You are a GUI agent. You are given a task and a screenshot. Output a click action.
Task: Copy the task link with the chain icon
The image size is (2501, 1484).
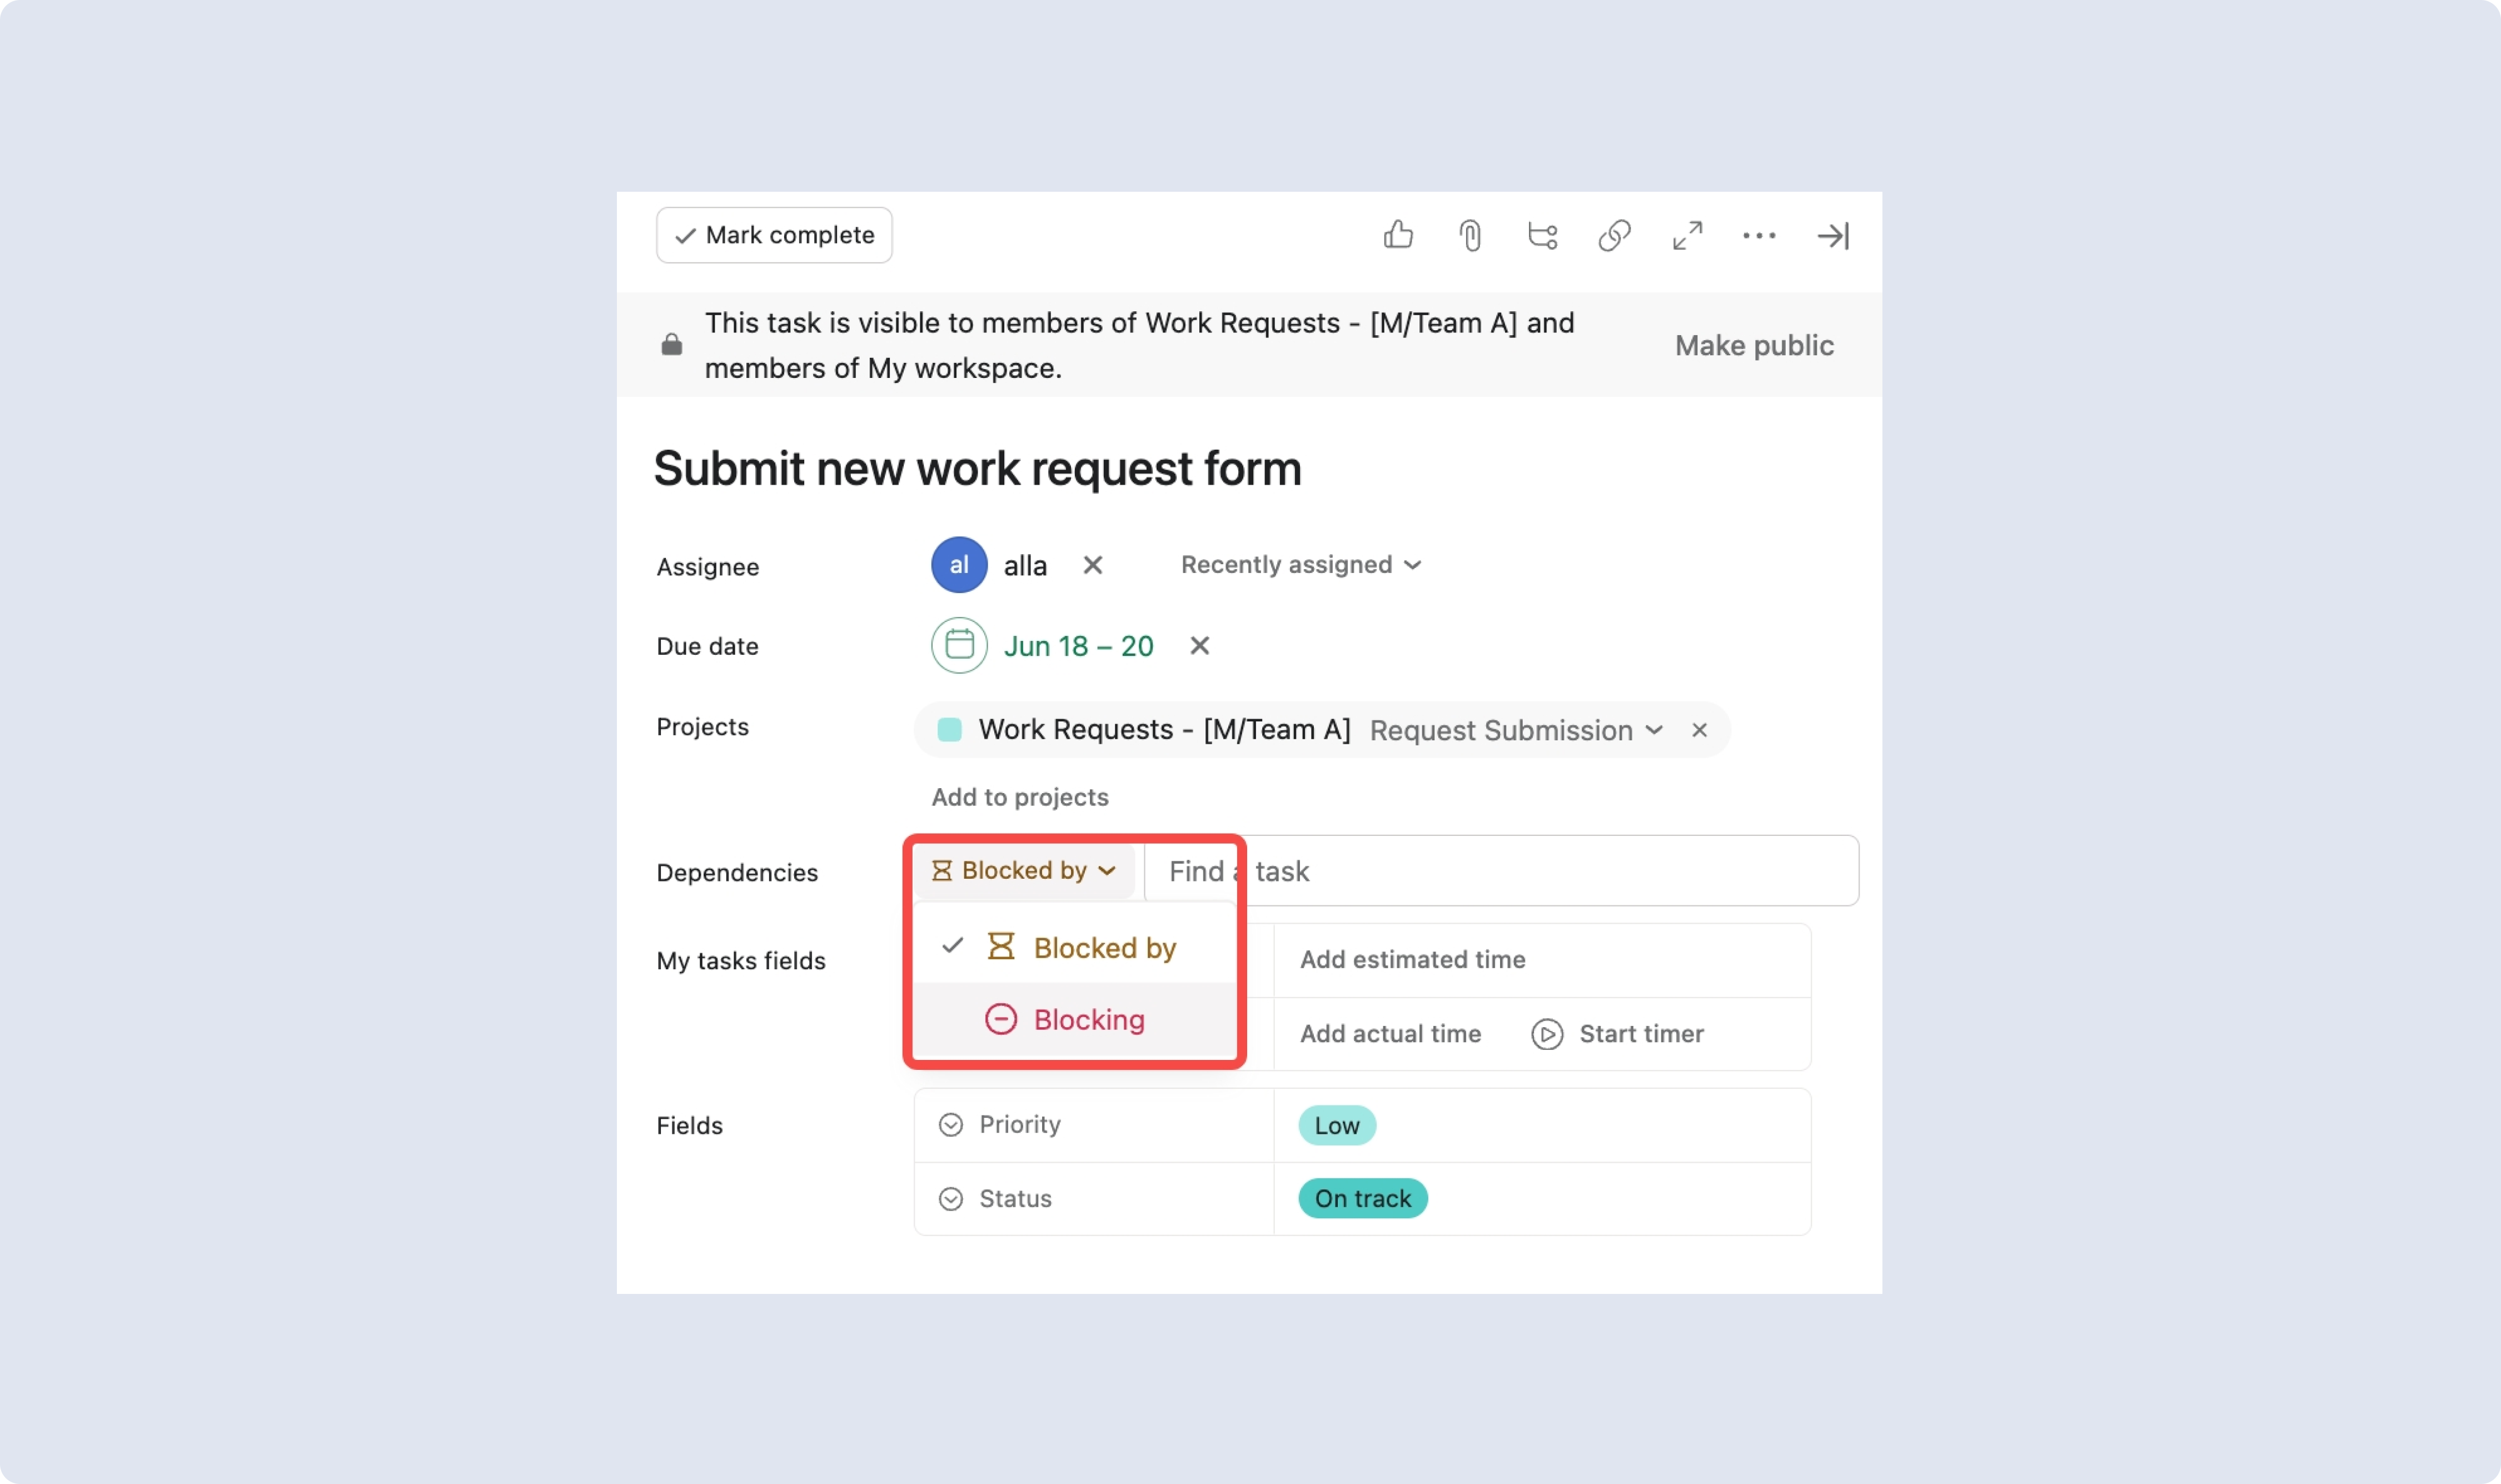[1614, 236]
